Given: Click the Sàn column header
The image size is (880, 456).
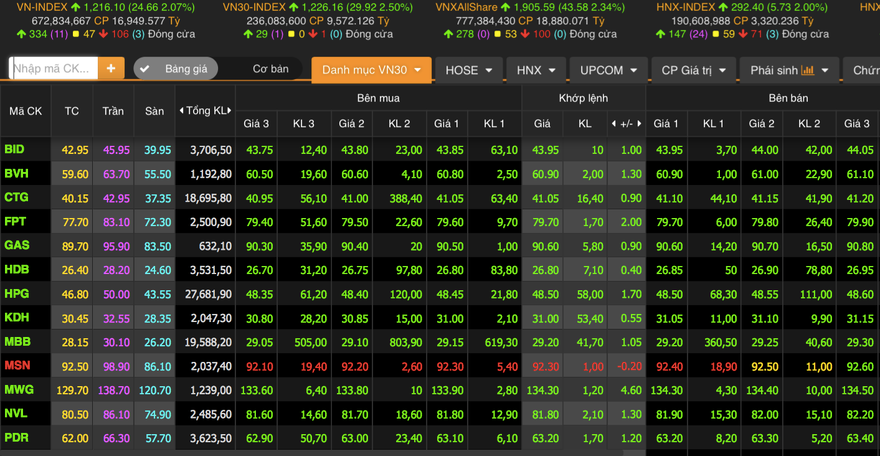Looking at the screenshot, I should click(x=154, y=111).
